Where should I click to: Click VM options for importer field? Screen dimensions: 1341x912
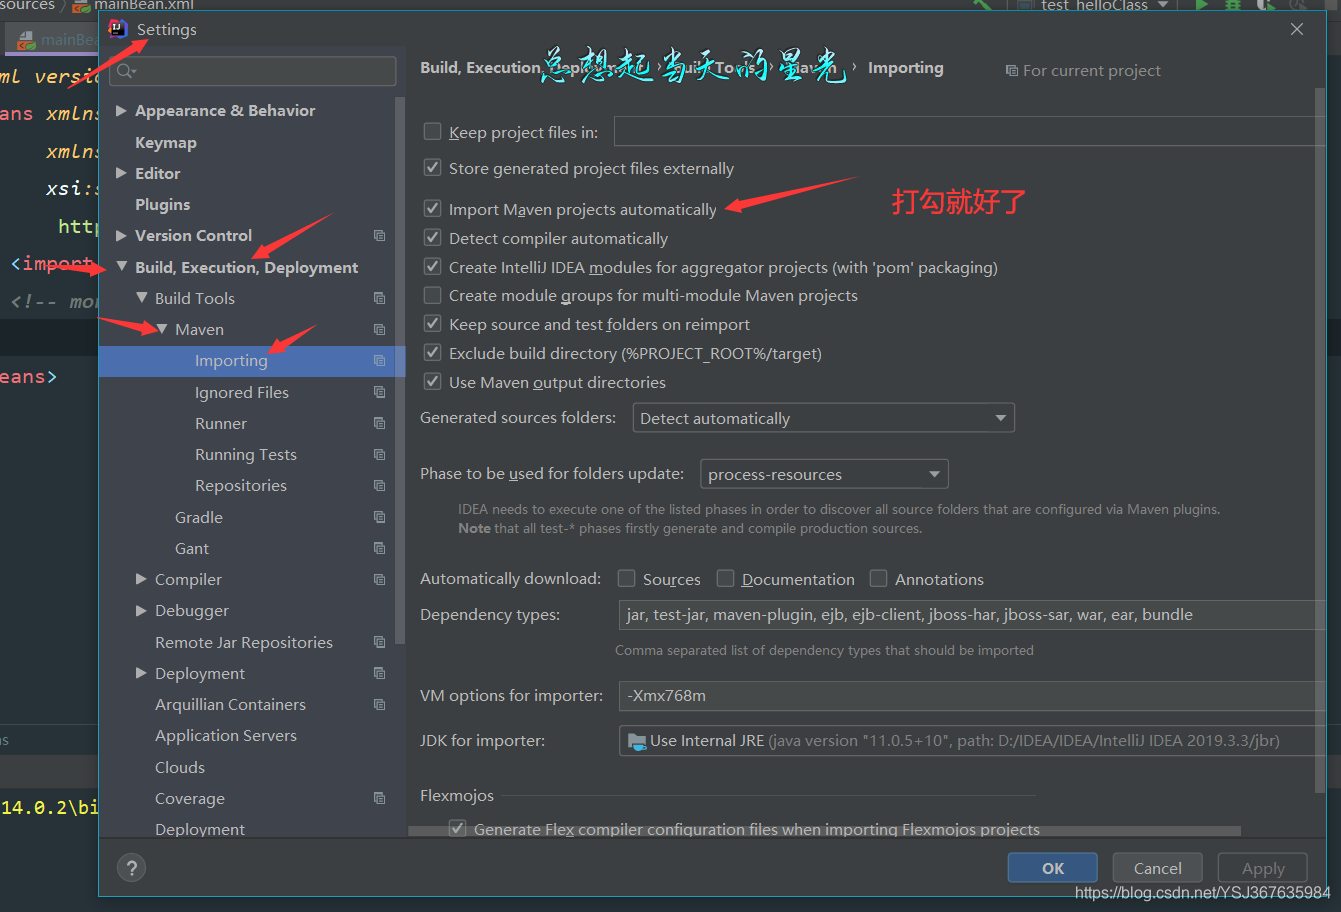pos(972,696)
